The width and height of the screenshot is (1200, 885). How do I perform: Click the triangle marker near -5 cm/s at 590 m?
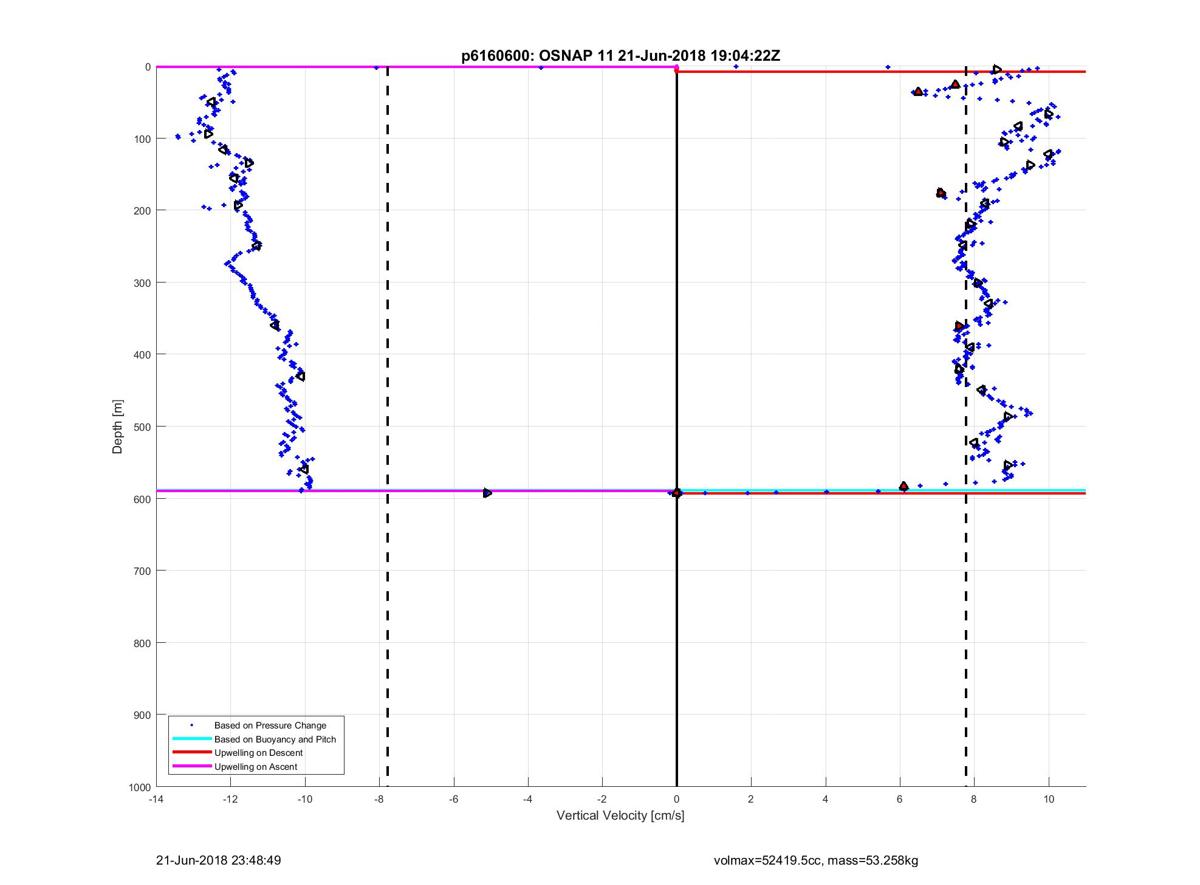(487, 493)
